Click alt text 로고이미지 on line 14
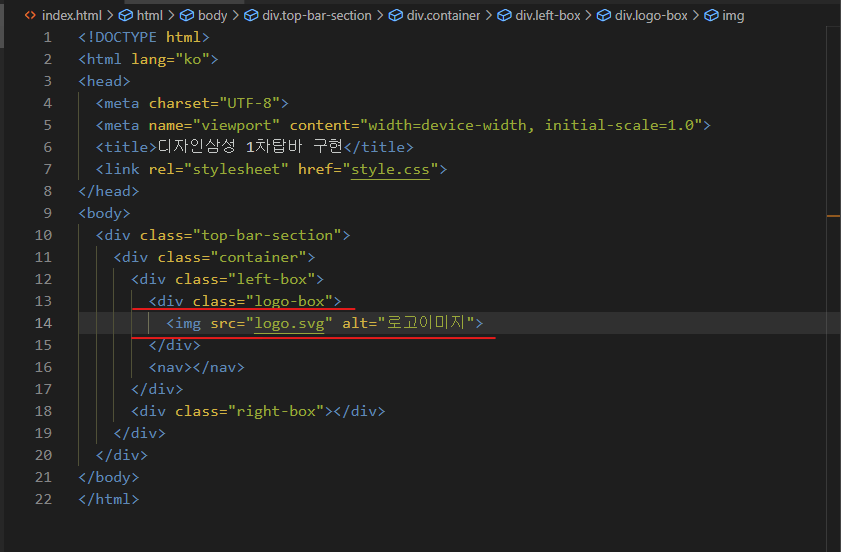Viewport: 841px width, 552px height. (426, 322)
